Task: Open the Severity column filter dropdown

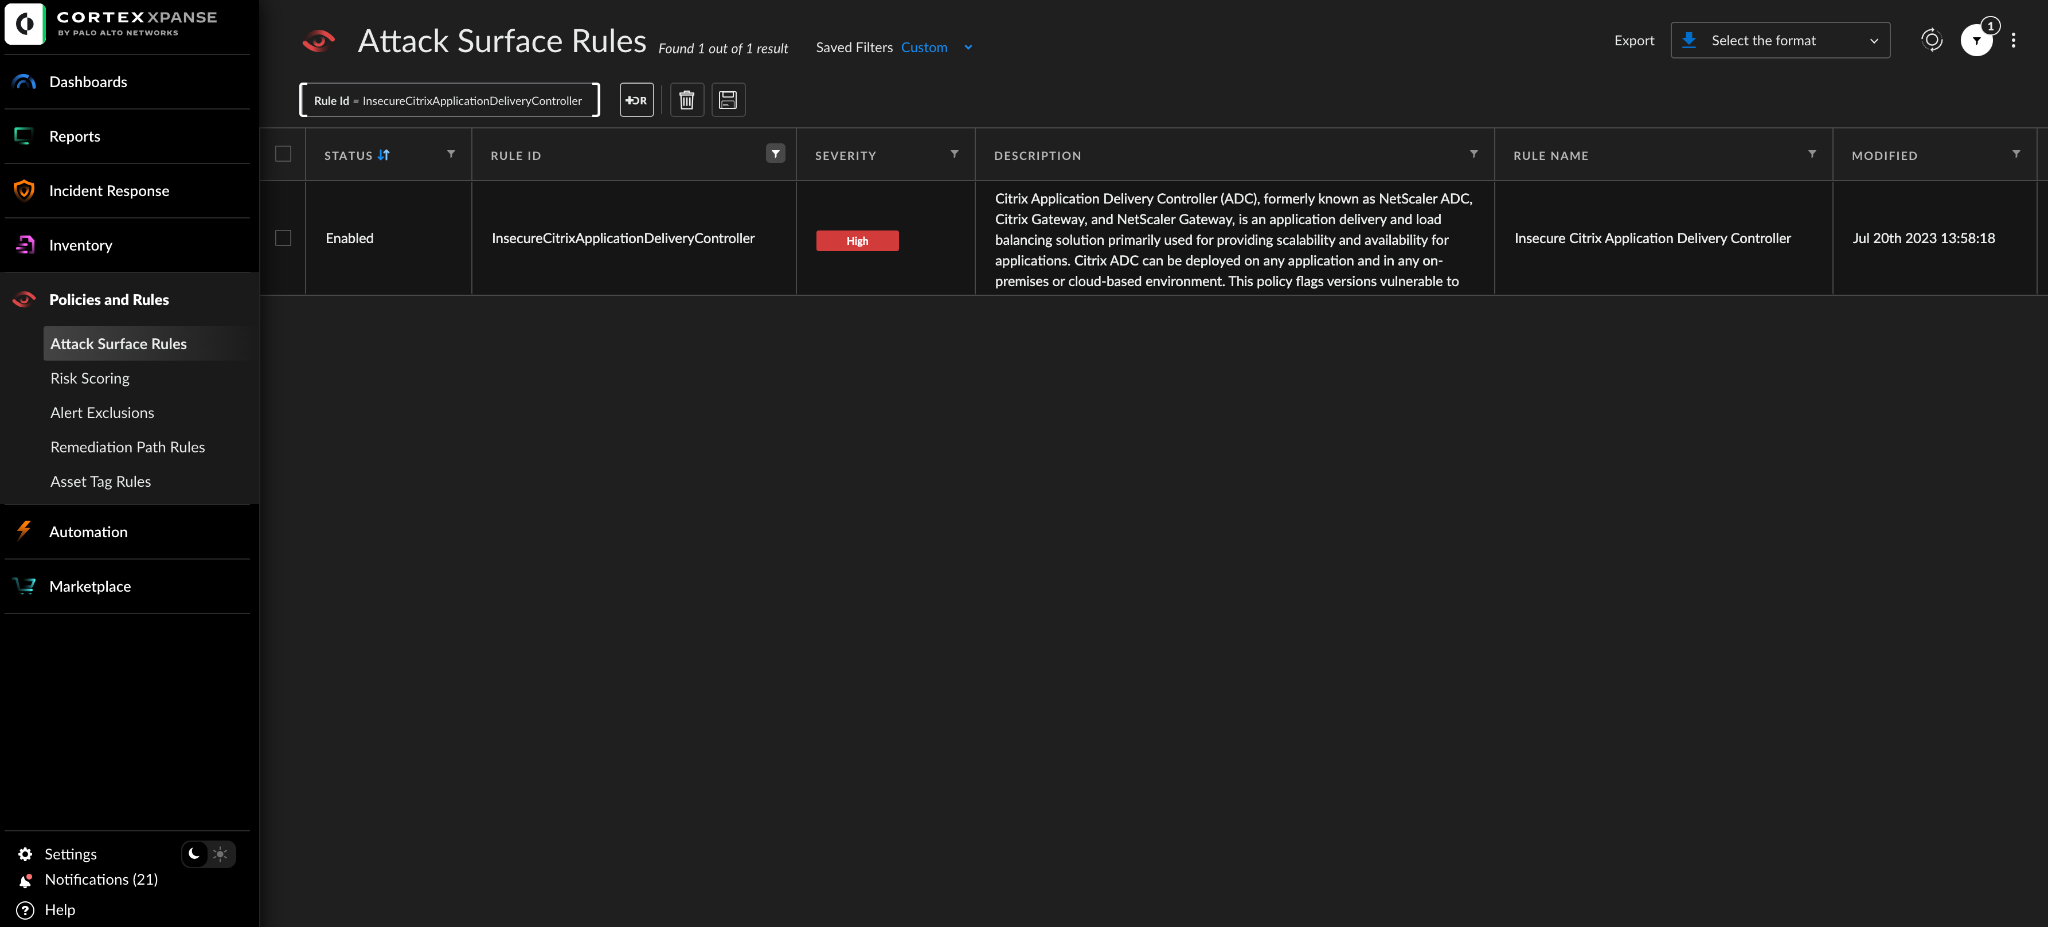Action: [955, 154]
